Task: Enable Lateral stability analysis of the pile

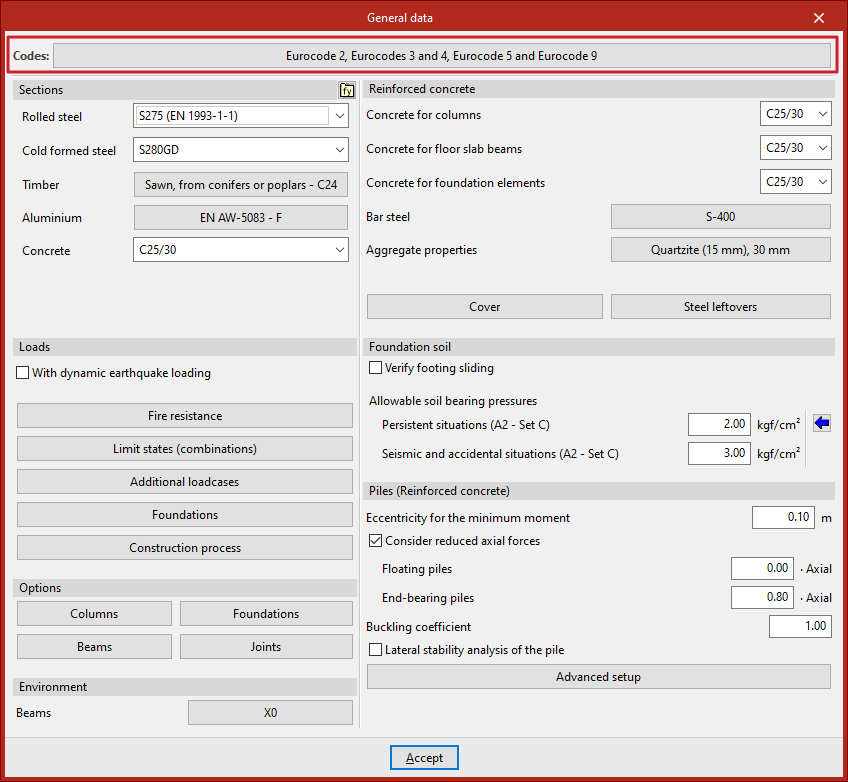Action: tap(376, 650)
